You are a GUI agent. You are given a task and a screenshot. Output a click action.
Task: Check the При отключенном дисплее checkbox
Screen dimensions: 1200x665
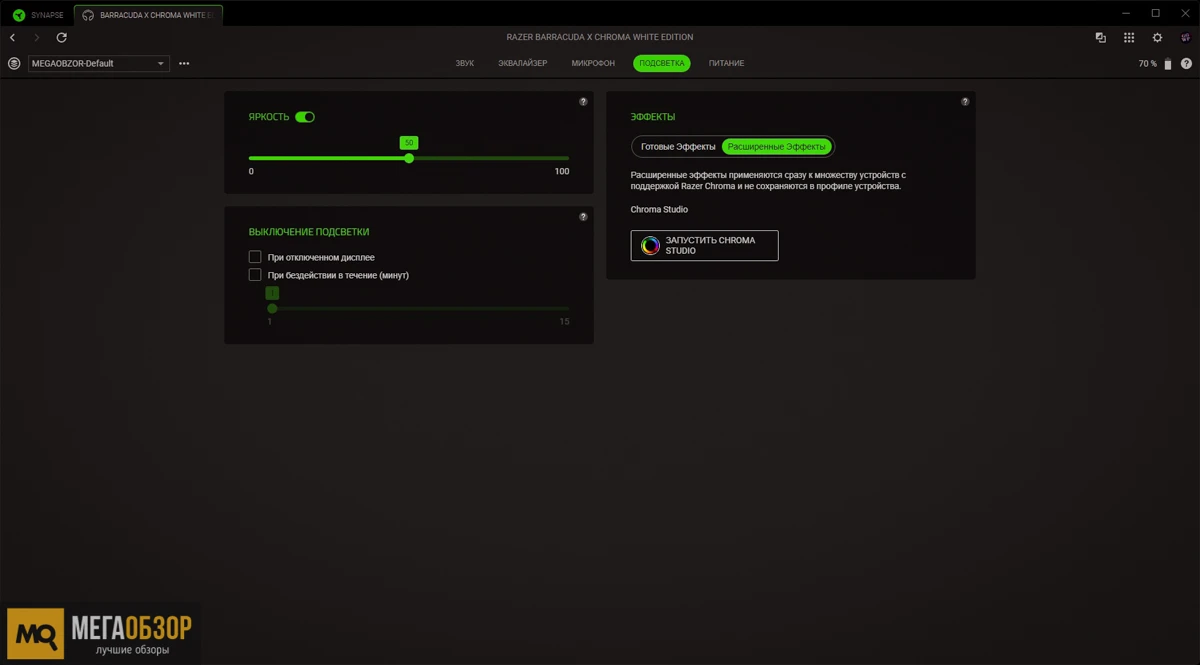tap(255, 257)
